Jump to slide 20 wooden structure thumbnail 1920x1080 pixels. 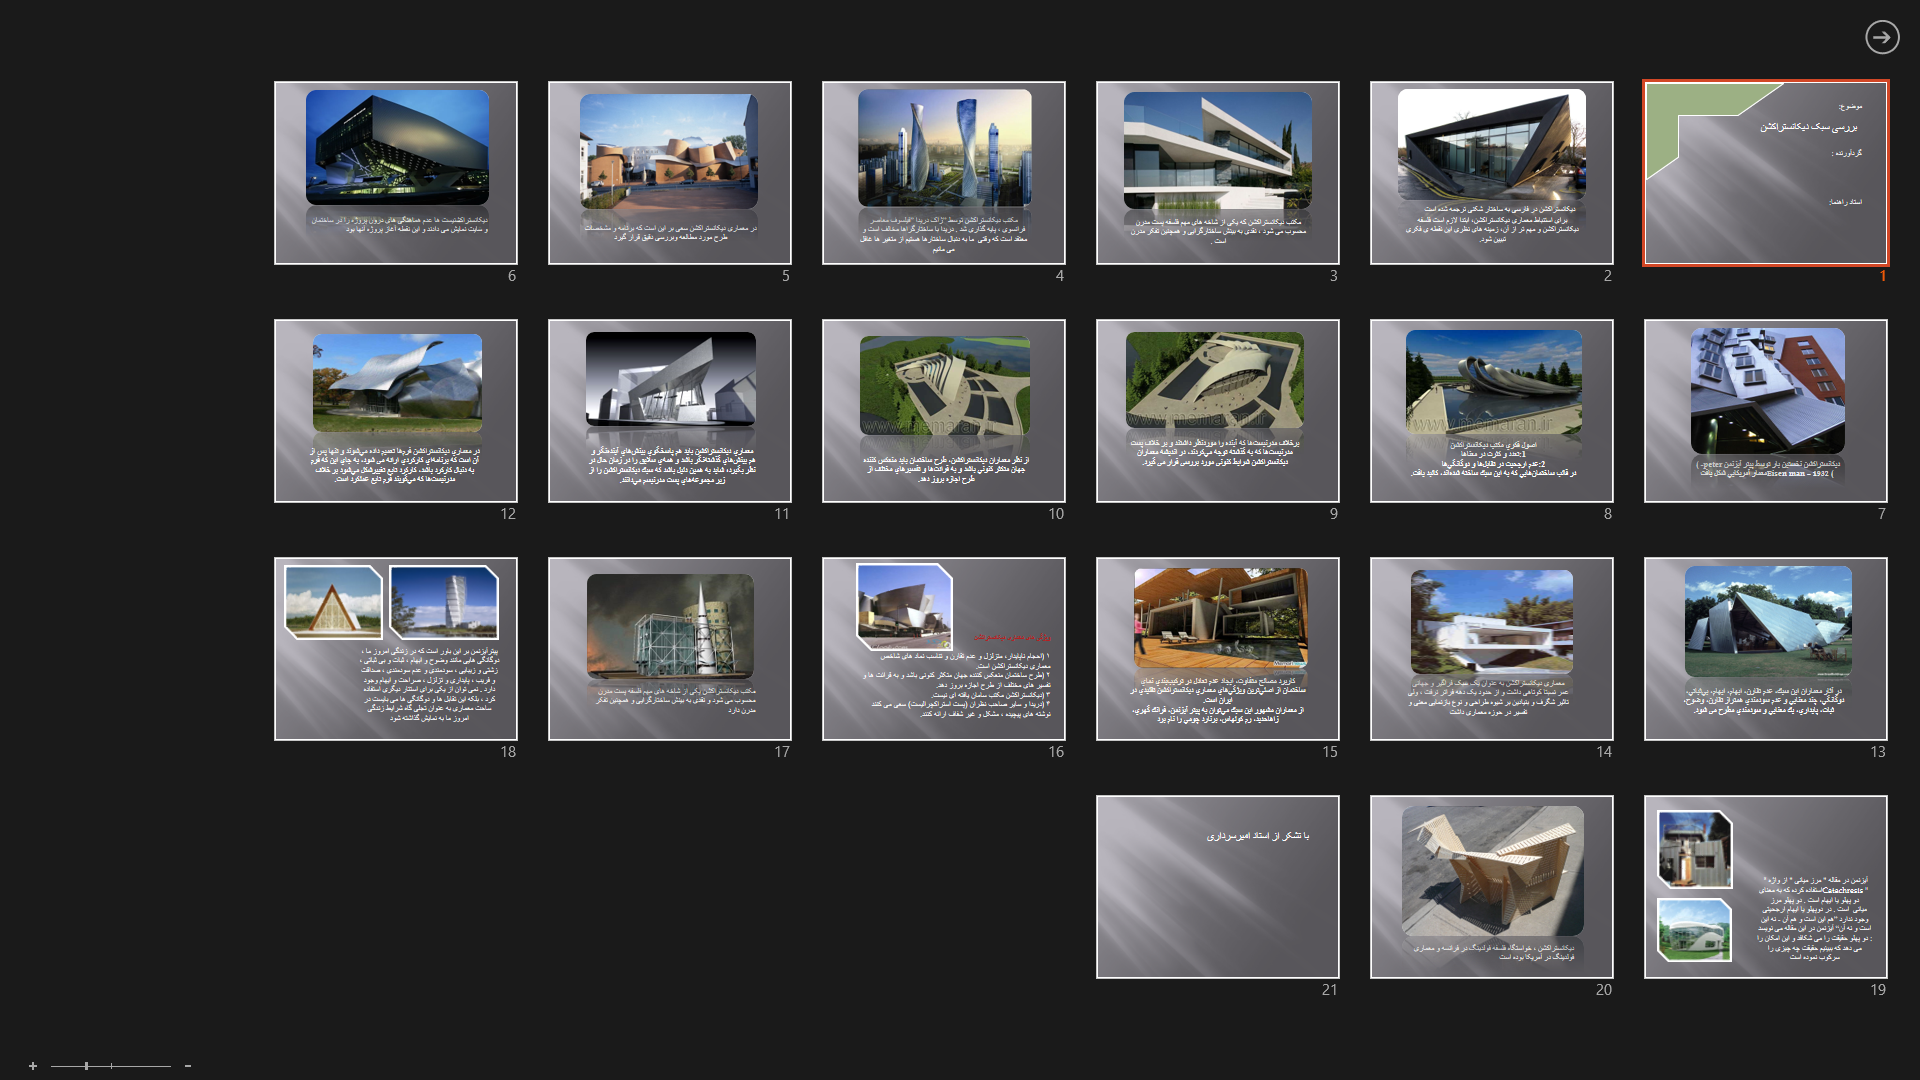1491,887
